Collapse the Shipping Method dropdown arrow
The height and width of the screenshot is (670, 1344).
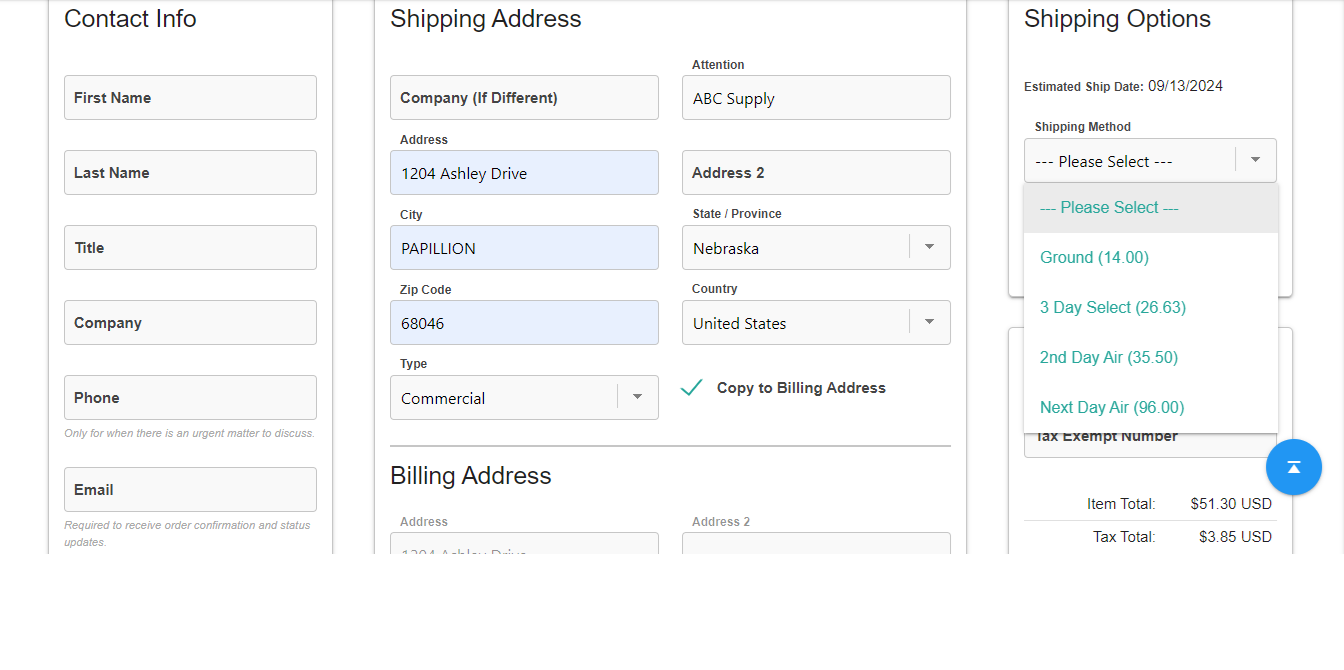tap(1255, 160)
